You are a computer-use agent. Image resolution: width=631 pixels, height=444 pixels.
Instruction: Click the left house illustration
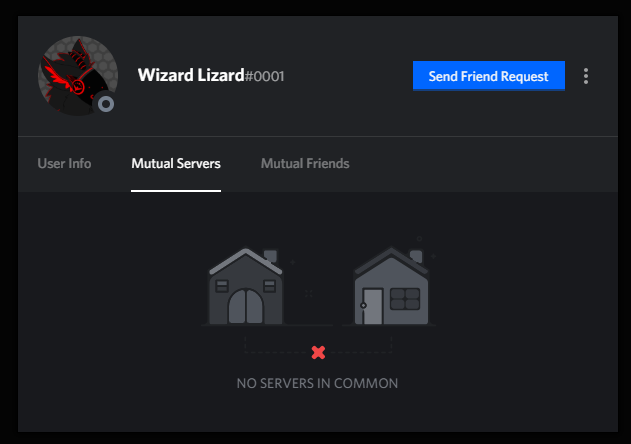245,287
